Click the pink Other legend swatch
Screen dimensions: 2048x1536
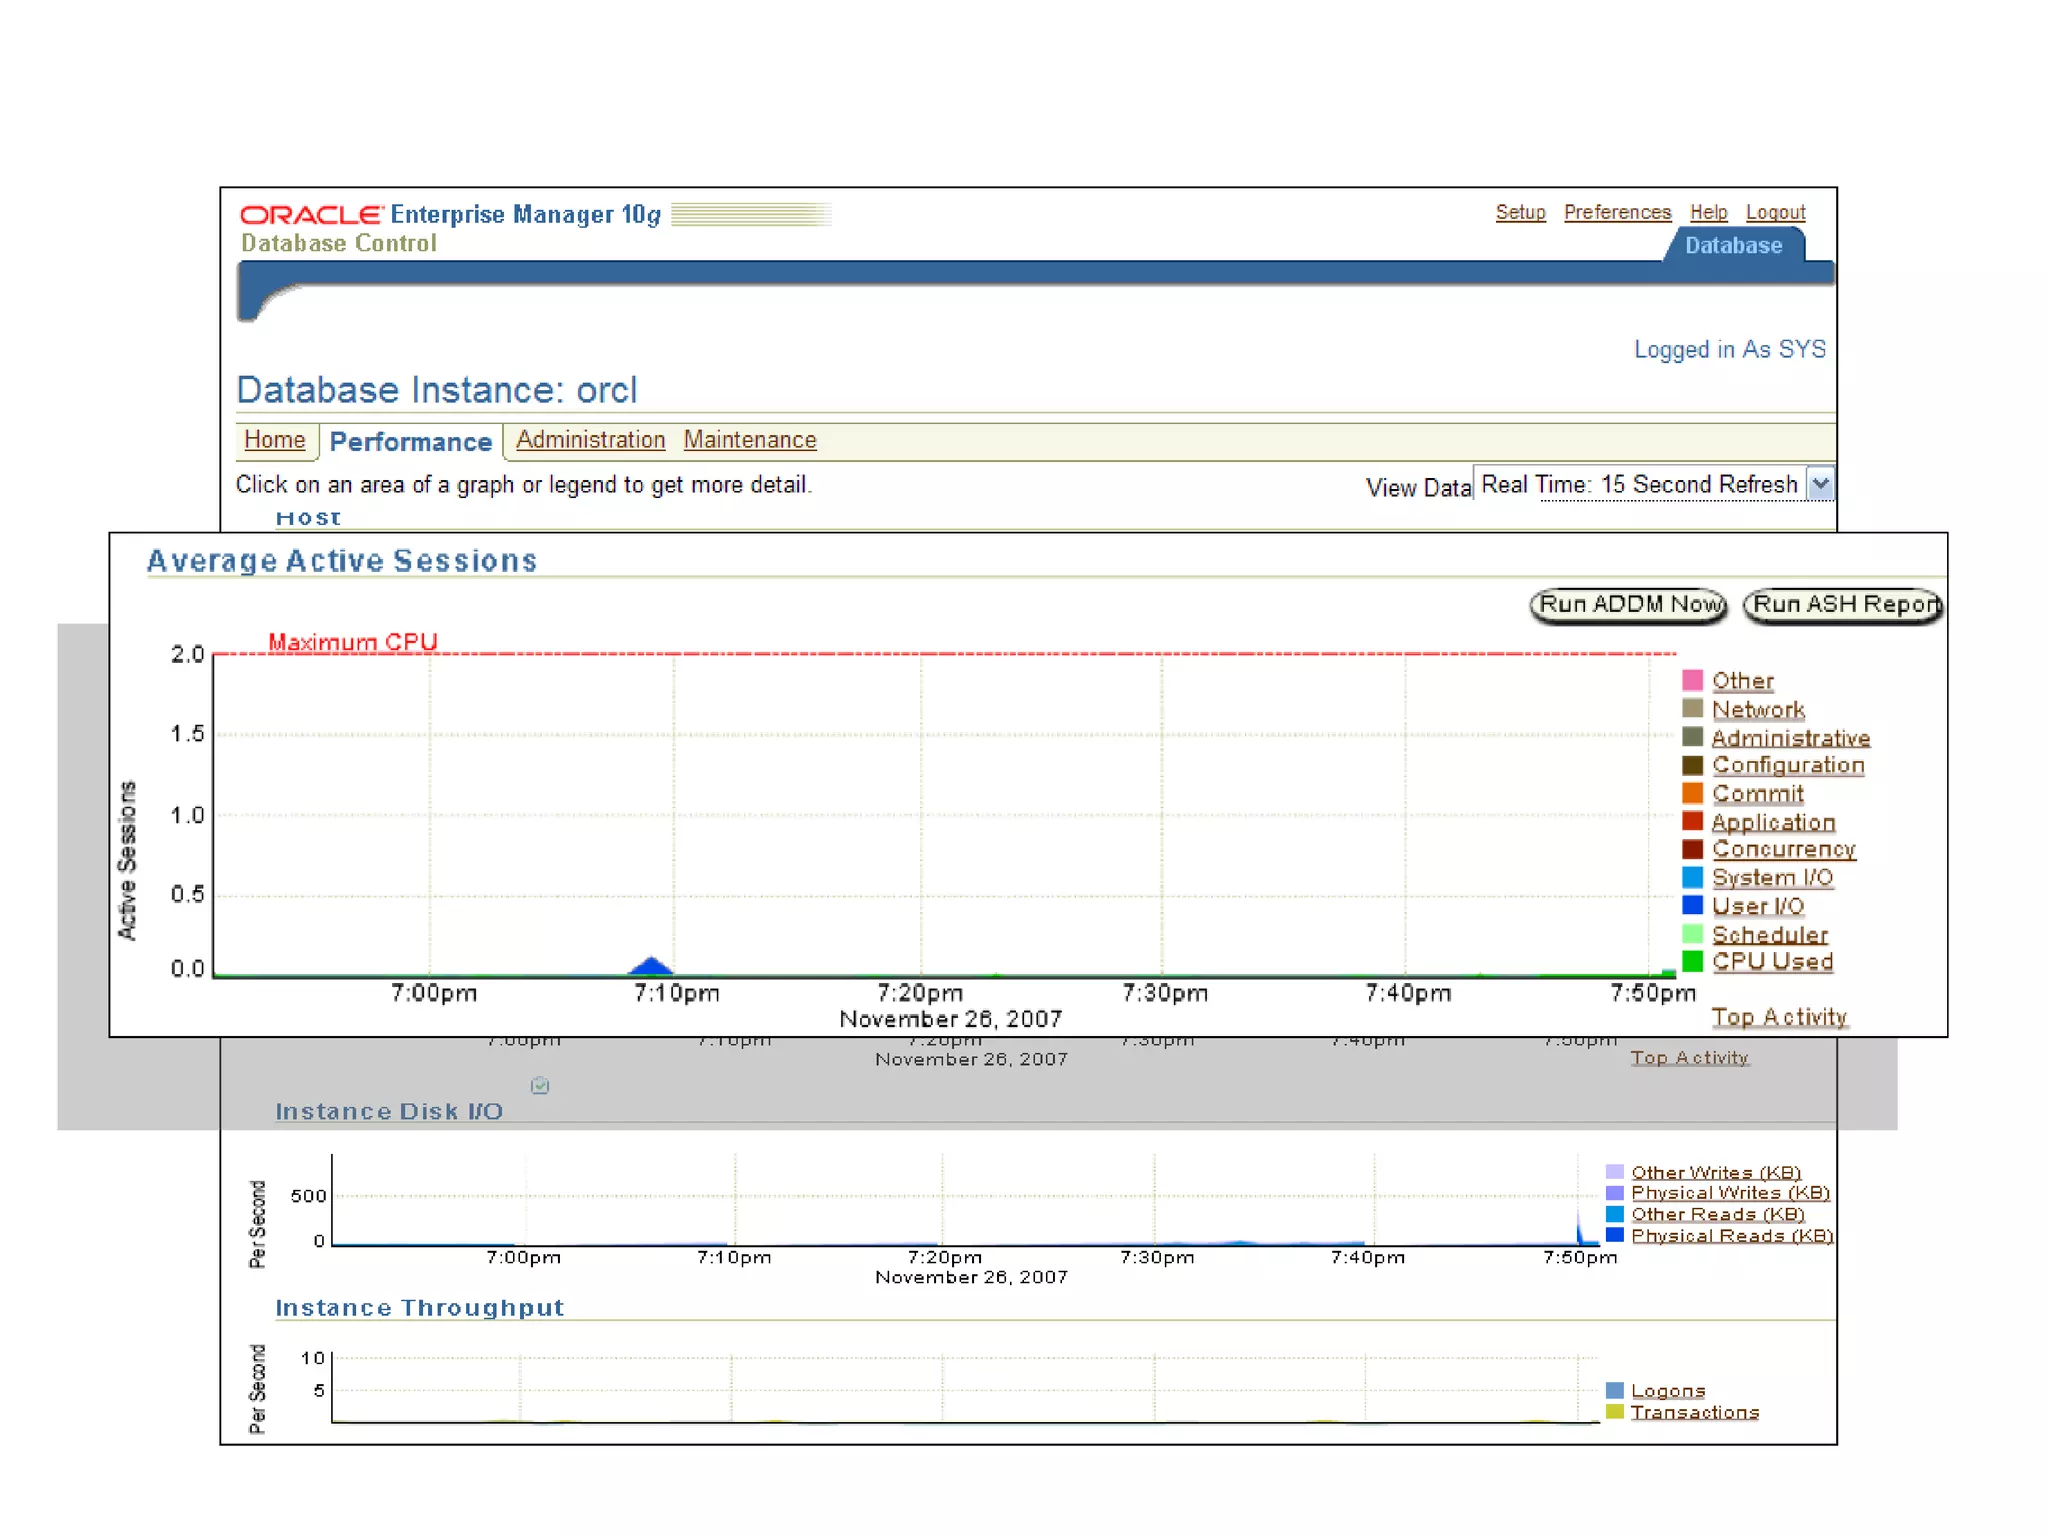[1692, 681]
